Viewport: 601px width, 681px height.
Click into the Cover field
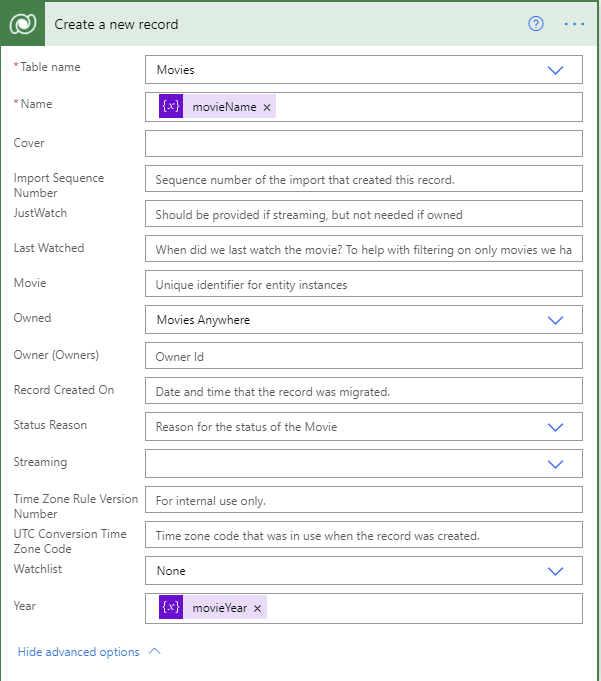(x=364, y=144)
